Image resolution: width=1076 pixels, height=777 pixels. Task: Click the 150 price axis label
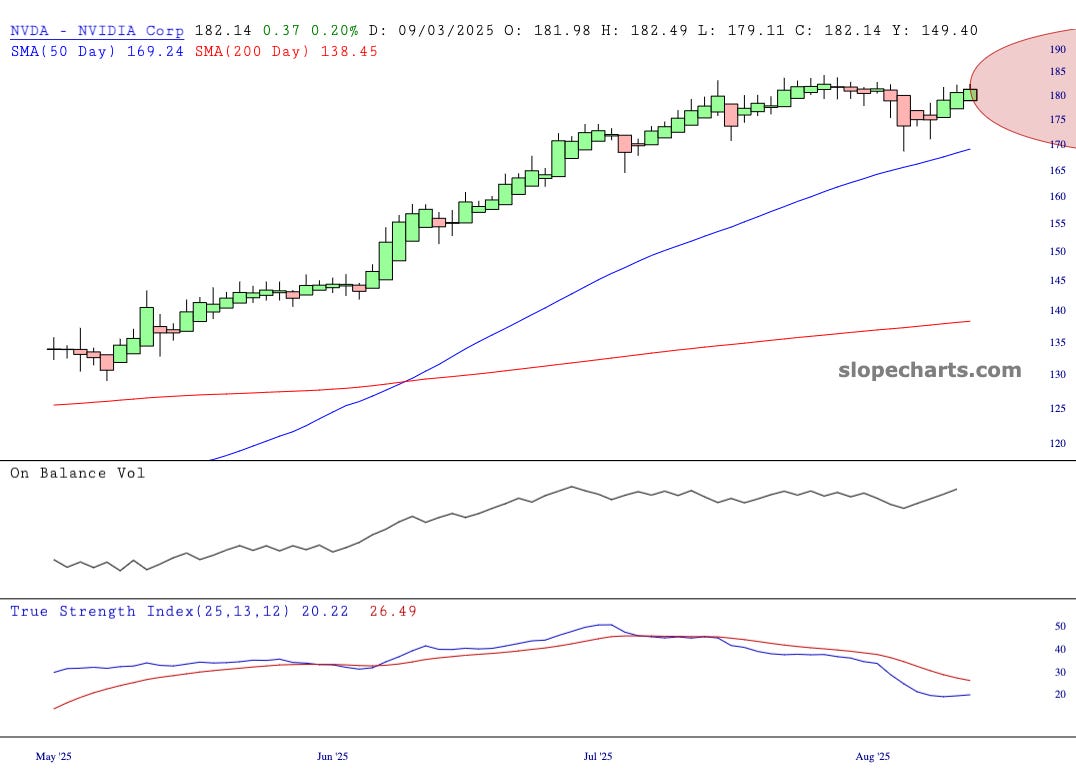[x=1057, y=251]
